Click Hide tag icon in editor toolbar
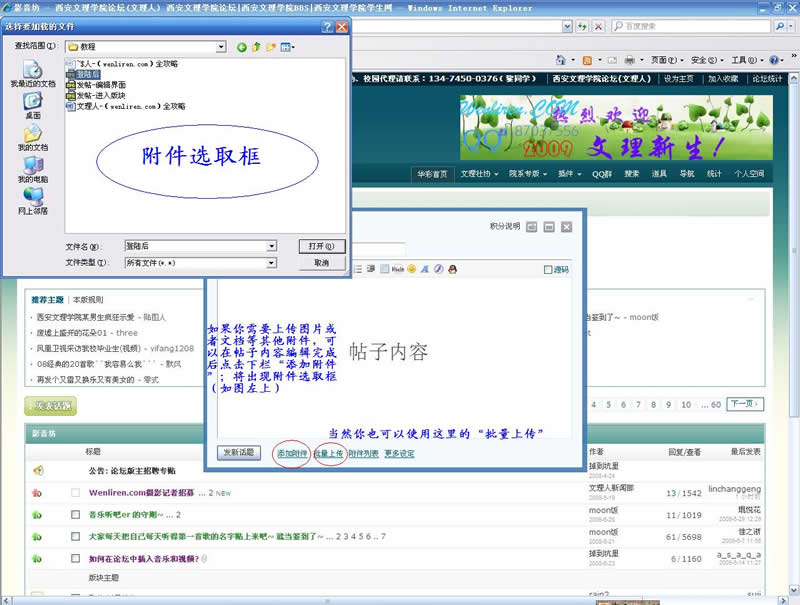This screenshot has height=605, width=800. point(398,269)
